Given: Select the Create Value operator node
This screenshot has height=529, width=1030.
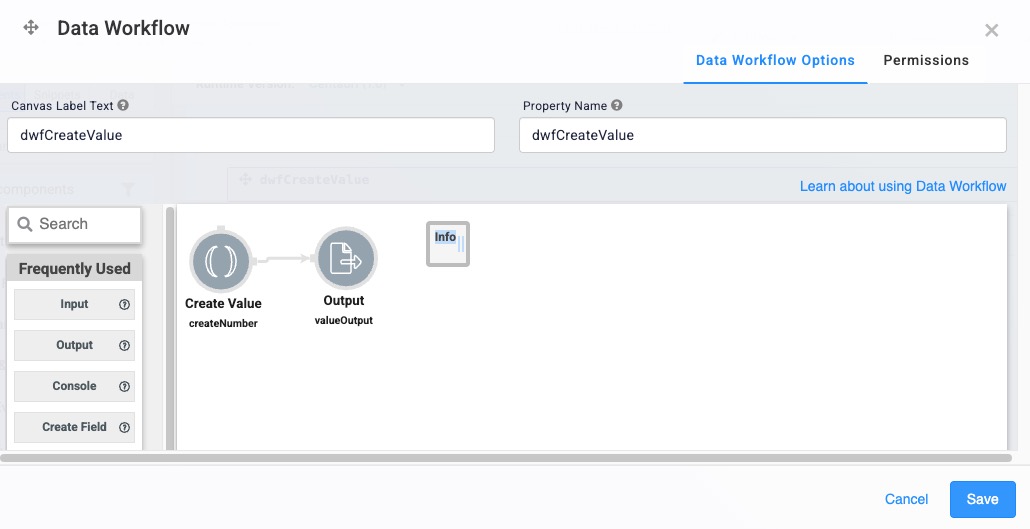Looking at the screenshot, I should click(x=221, y=260).
